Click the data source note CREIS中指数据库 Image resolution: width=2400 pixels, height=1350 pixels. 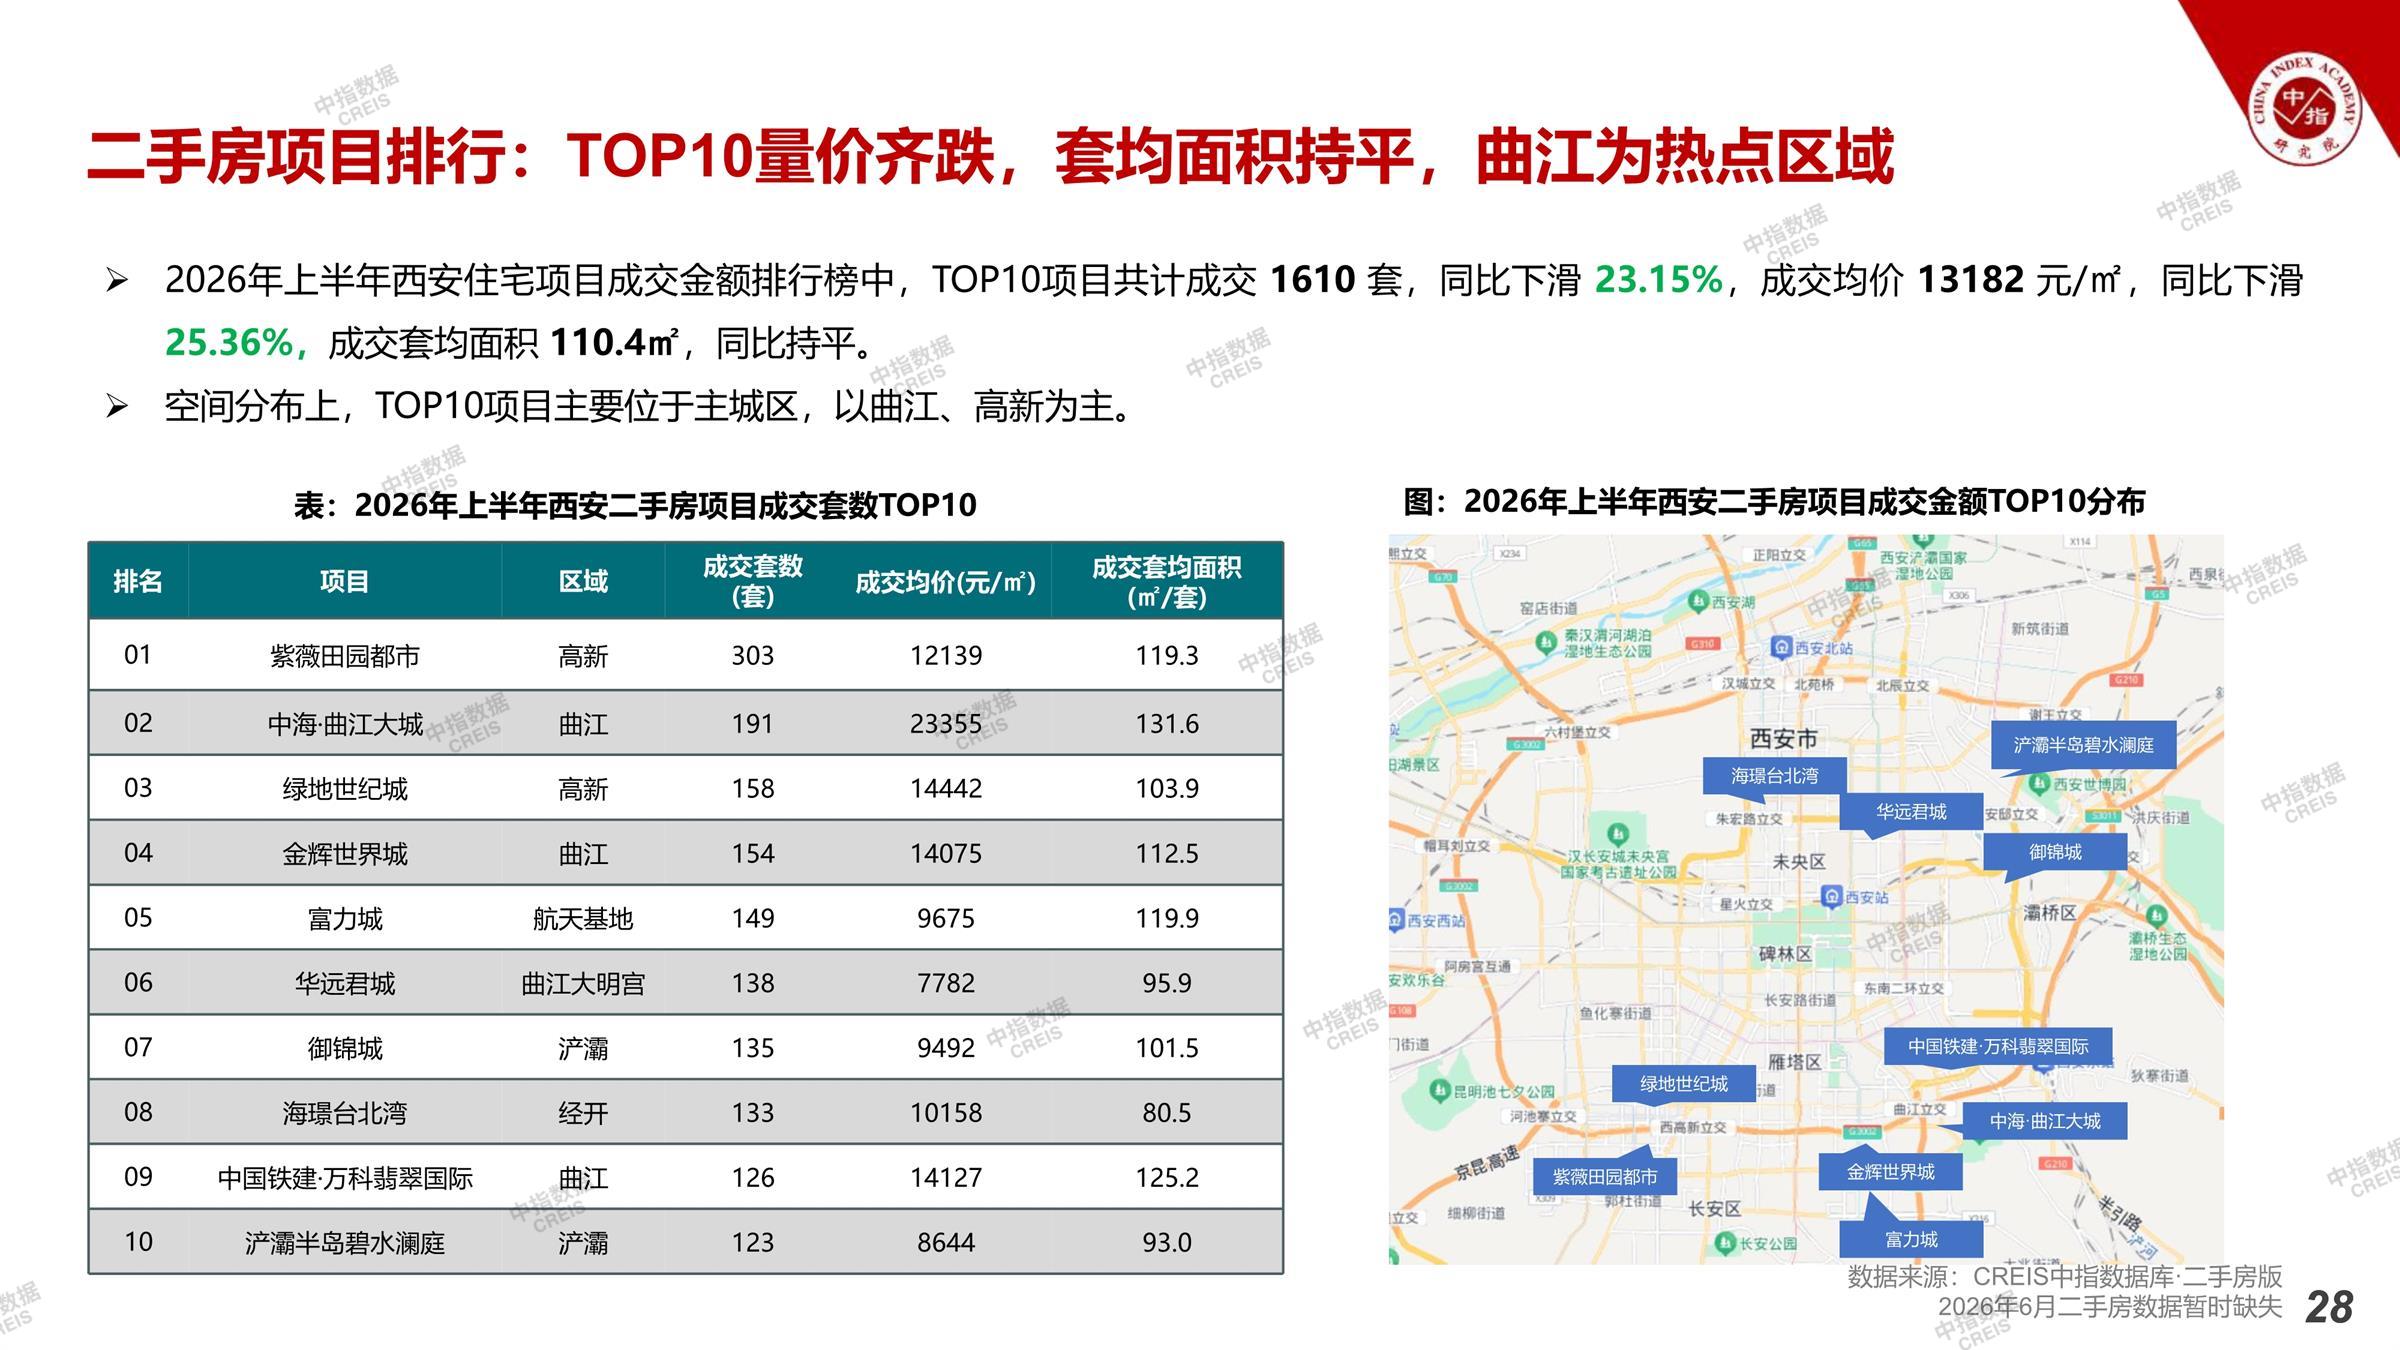(x=2064, y=1277)
